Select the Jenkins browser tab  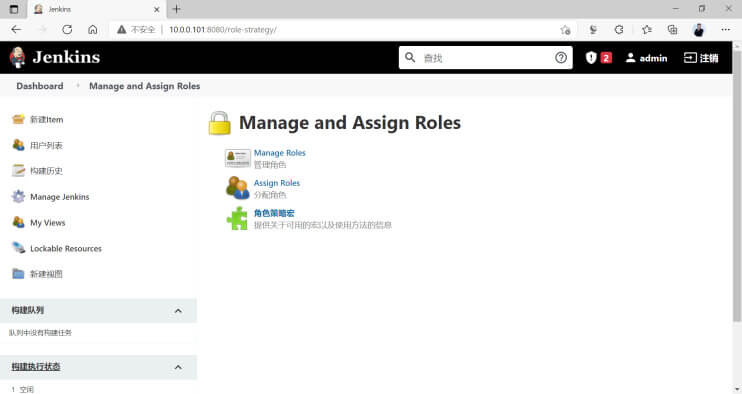(97, 9)
